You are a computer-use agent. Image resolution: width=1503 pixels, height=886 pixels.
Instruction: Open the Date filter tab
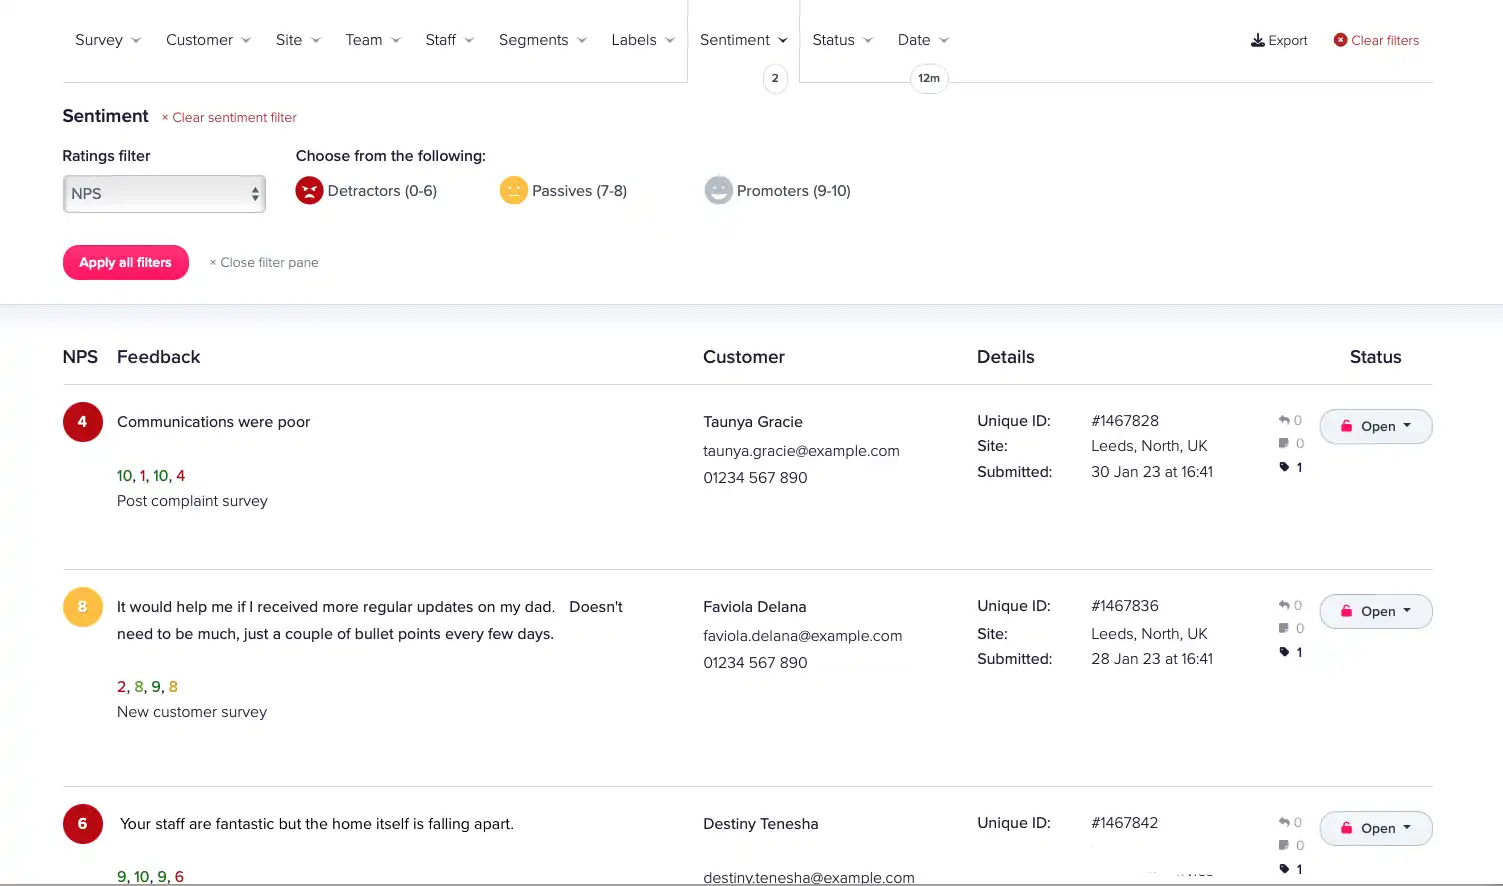click(922, 40)
